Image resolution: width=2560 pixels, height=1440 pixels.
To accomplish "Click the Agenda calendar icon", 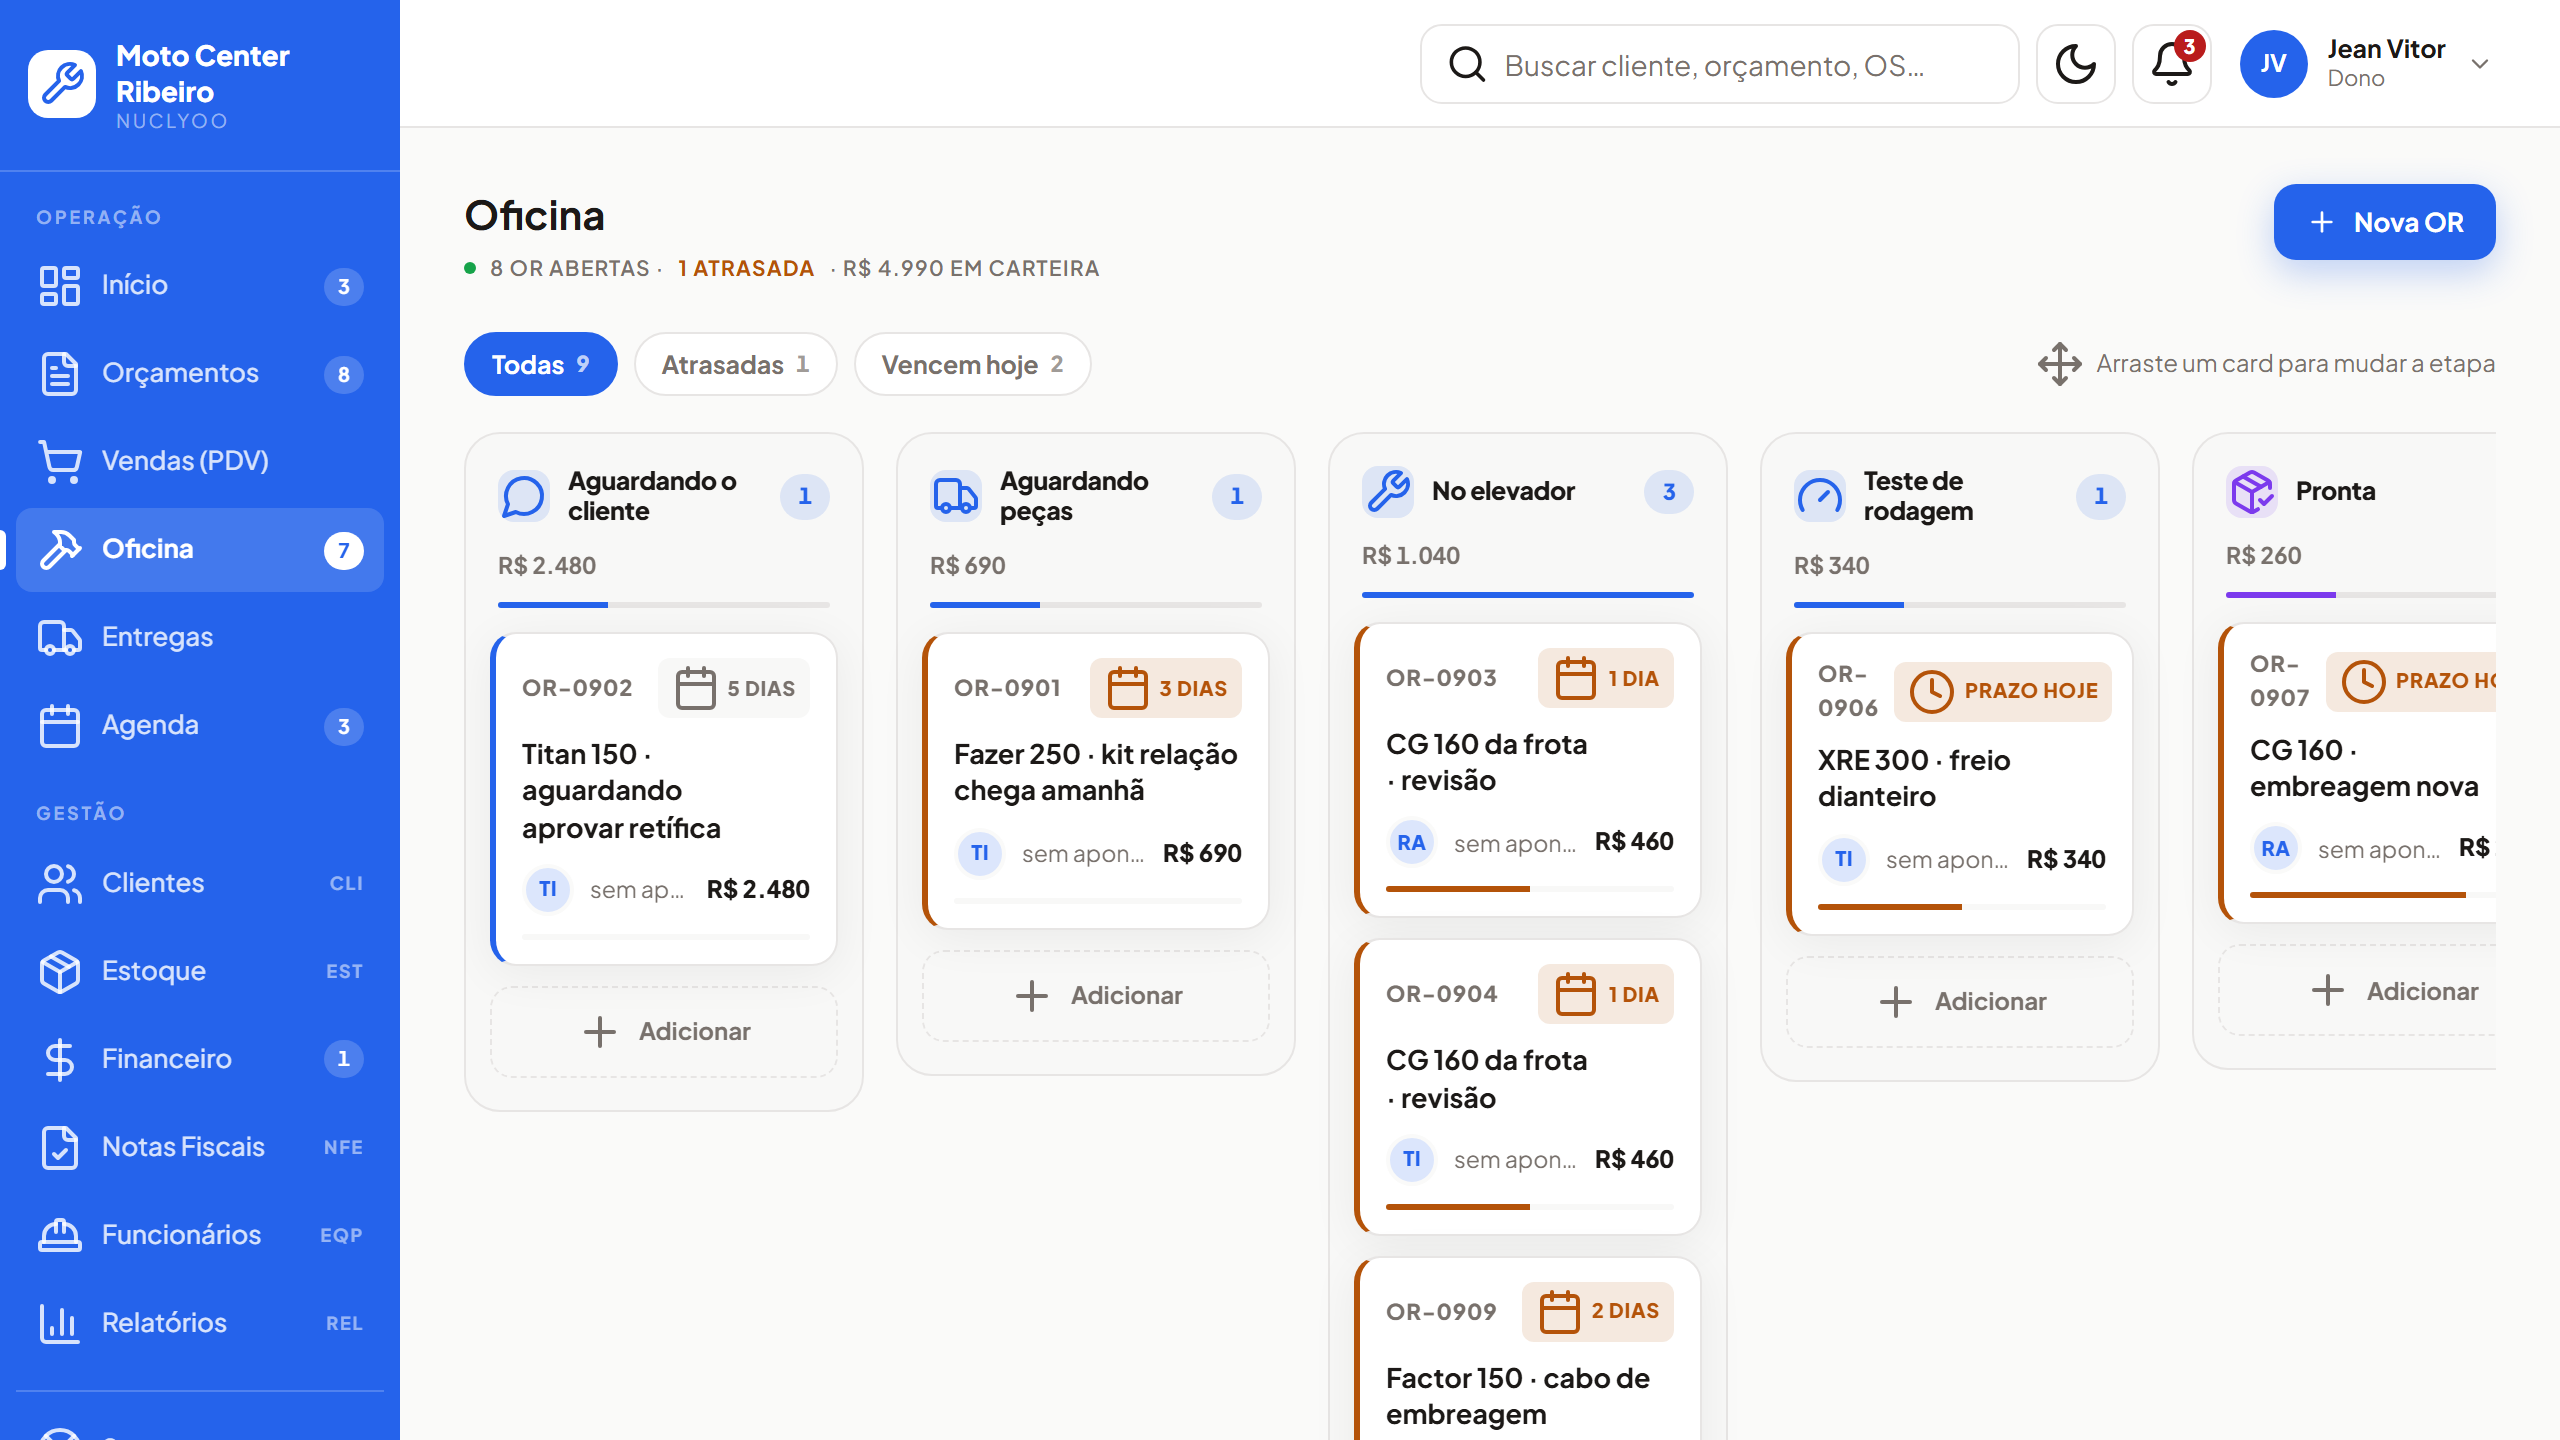I will 60,725.
